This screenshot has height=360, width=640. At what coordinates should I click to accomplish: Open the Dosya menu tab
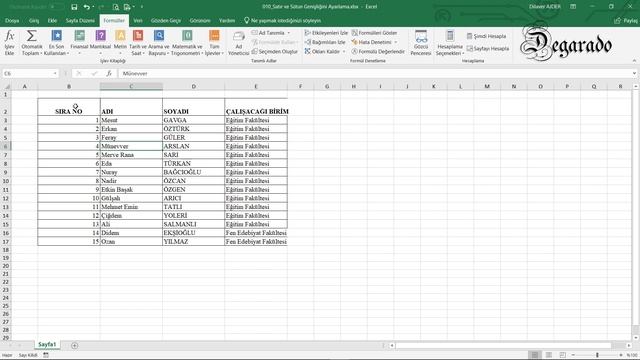(x=12, y=20)
